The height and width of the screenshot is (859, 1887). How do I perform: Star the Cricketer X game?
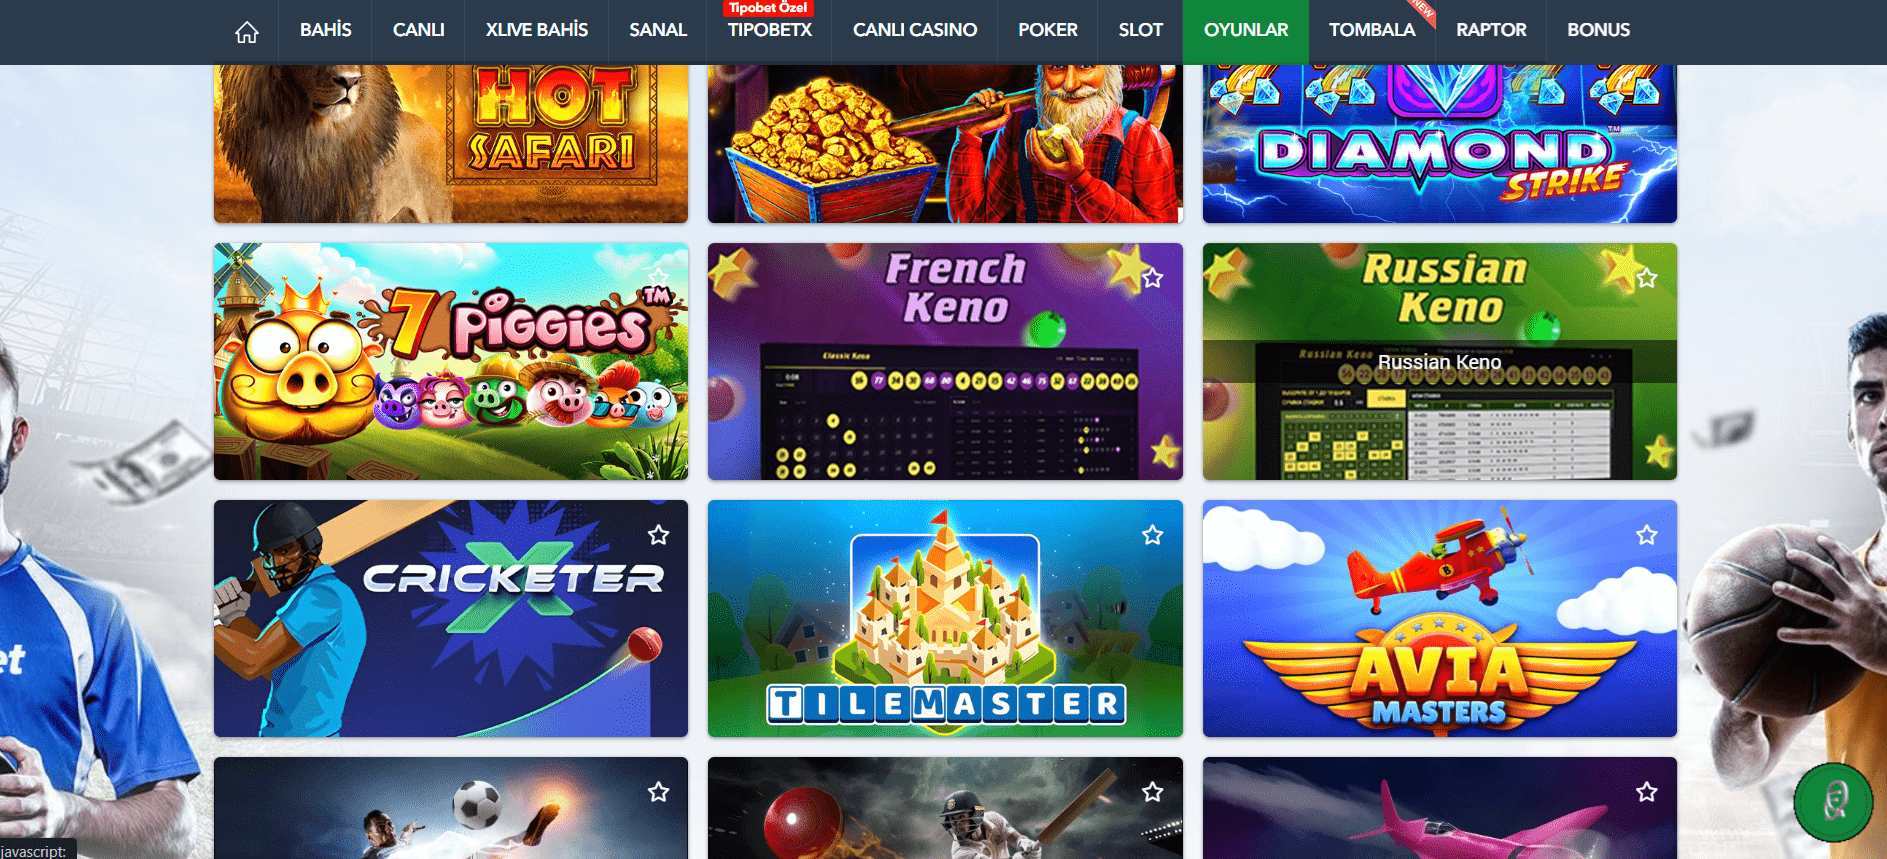658,535
